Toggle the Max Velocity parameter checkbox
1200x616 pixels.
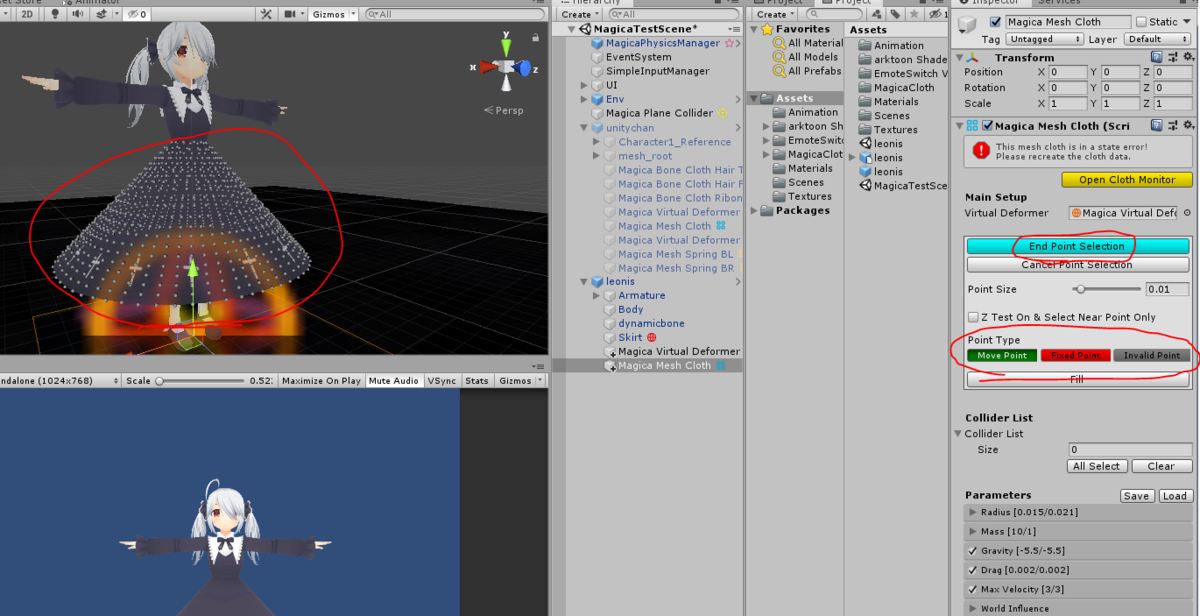tap(972, 589)
